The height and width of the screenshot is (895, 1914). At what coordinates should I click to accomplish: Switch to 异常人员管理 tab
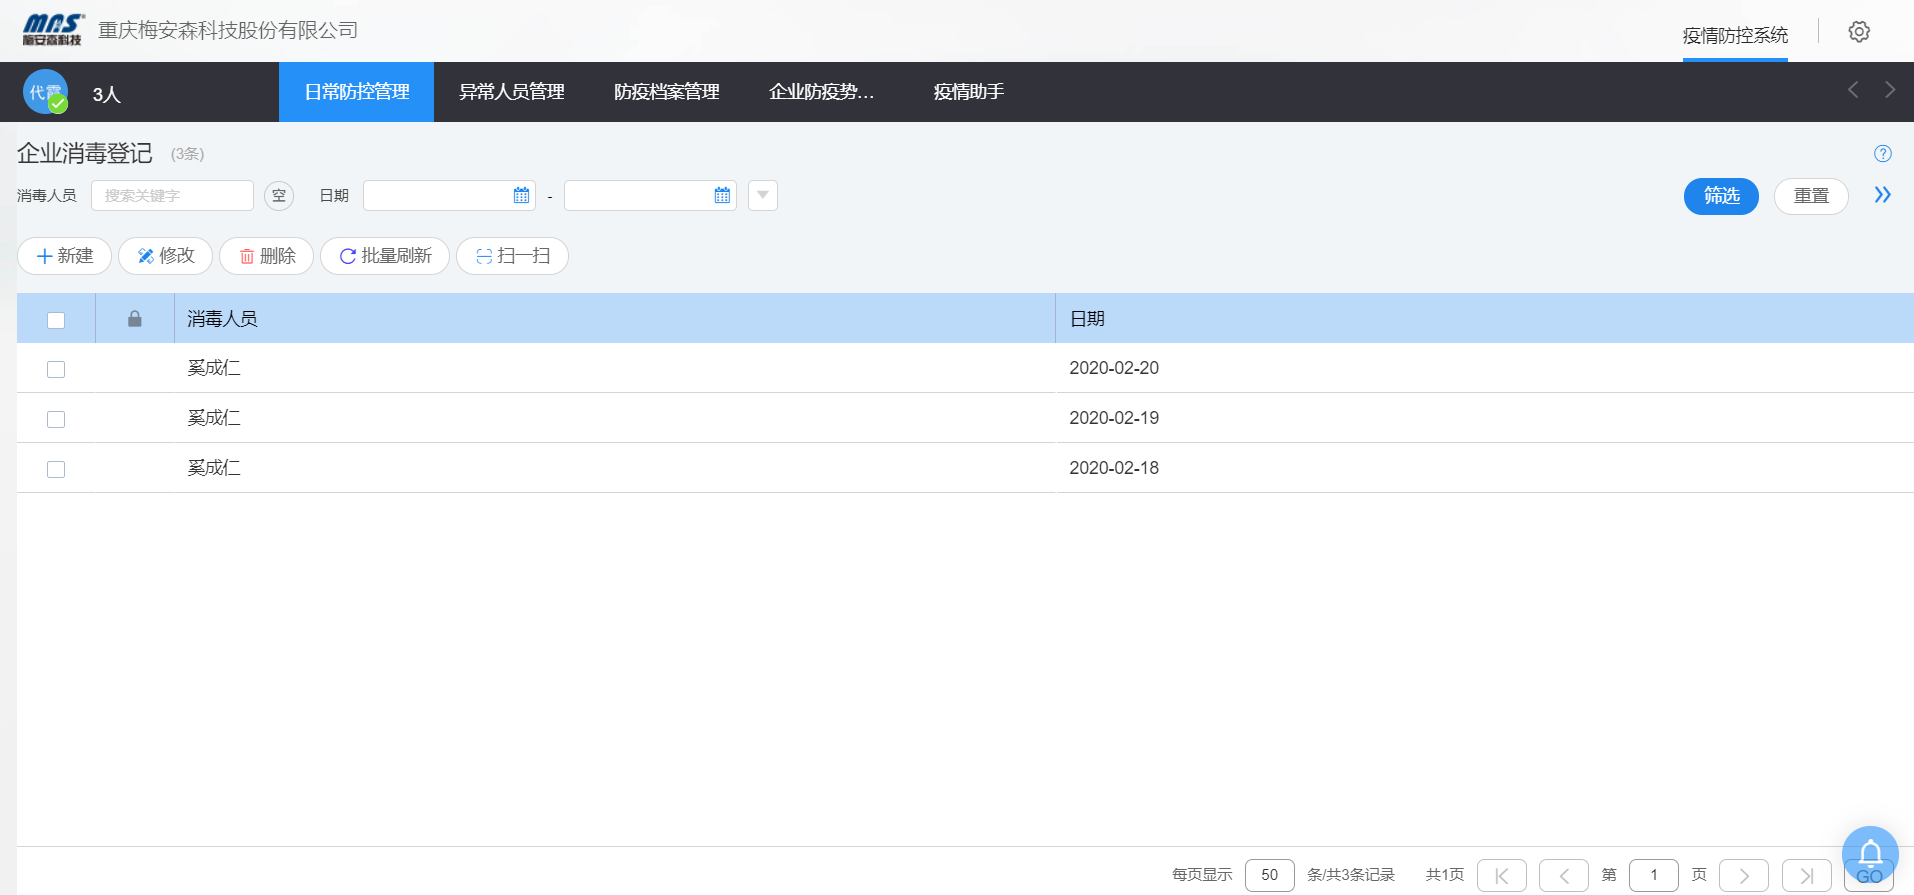tap(511, 92)
